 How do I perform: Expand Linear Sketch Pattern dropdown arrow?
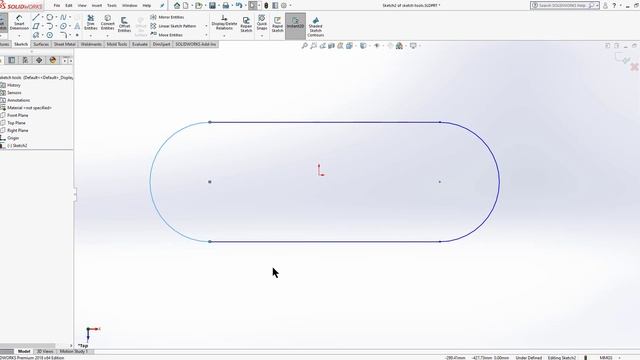[x=206, y=26]
